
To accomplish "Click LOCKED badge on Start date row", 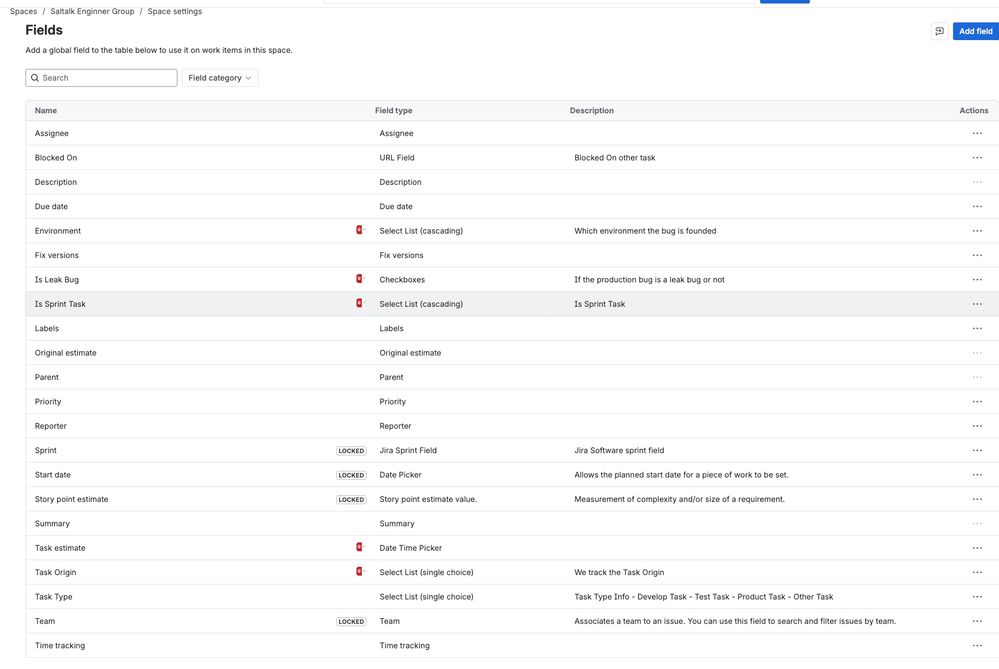I will coord(351,475).
